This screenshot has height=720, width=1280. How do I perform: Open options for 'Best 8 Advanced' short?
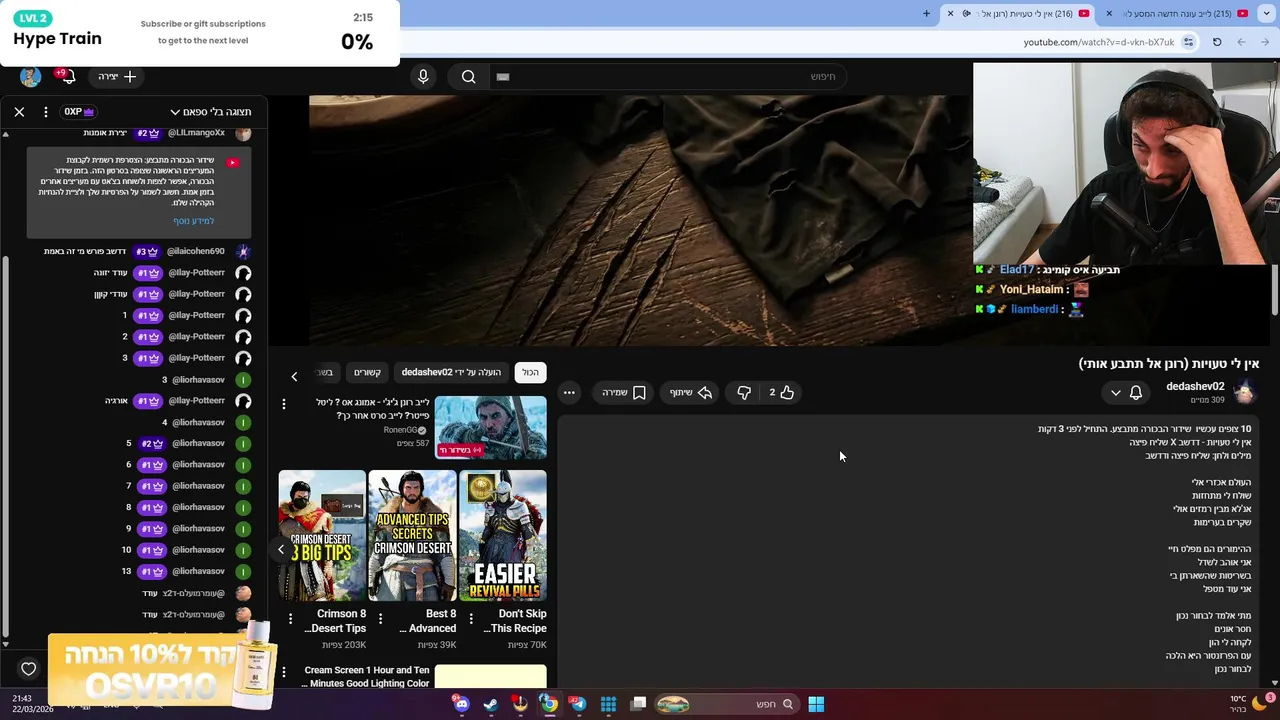380,619
